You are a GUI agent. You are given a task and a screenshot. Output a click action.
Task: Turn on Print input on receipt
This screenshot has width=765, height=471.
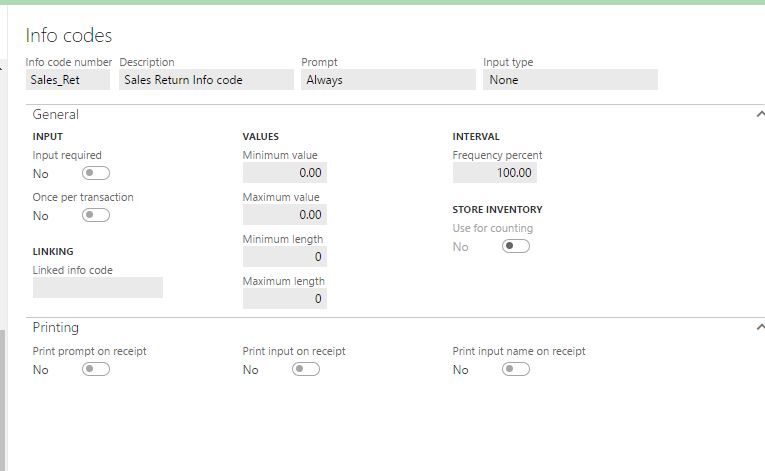(x=306, y=369)
